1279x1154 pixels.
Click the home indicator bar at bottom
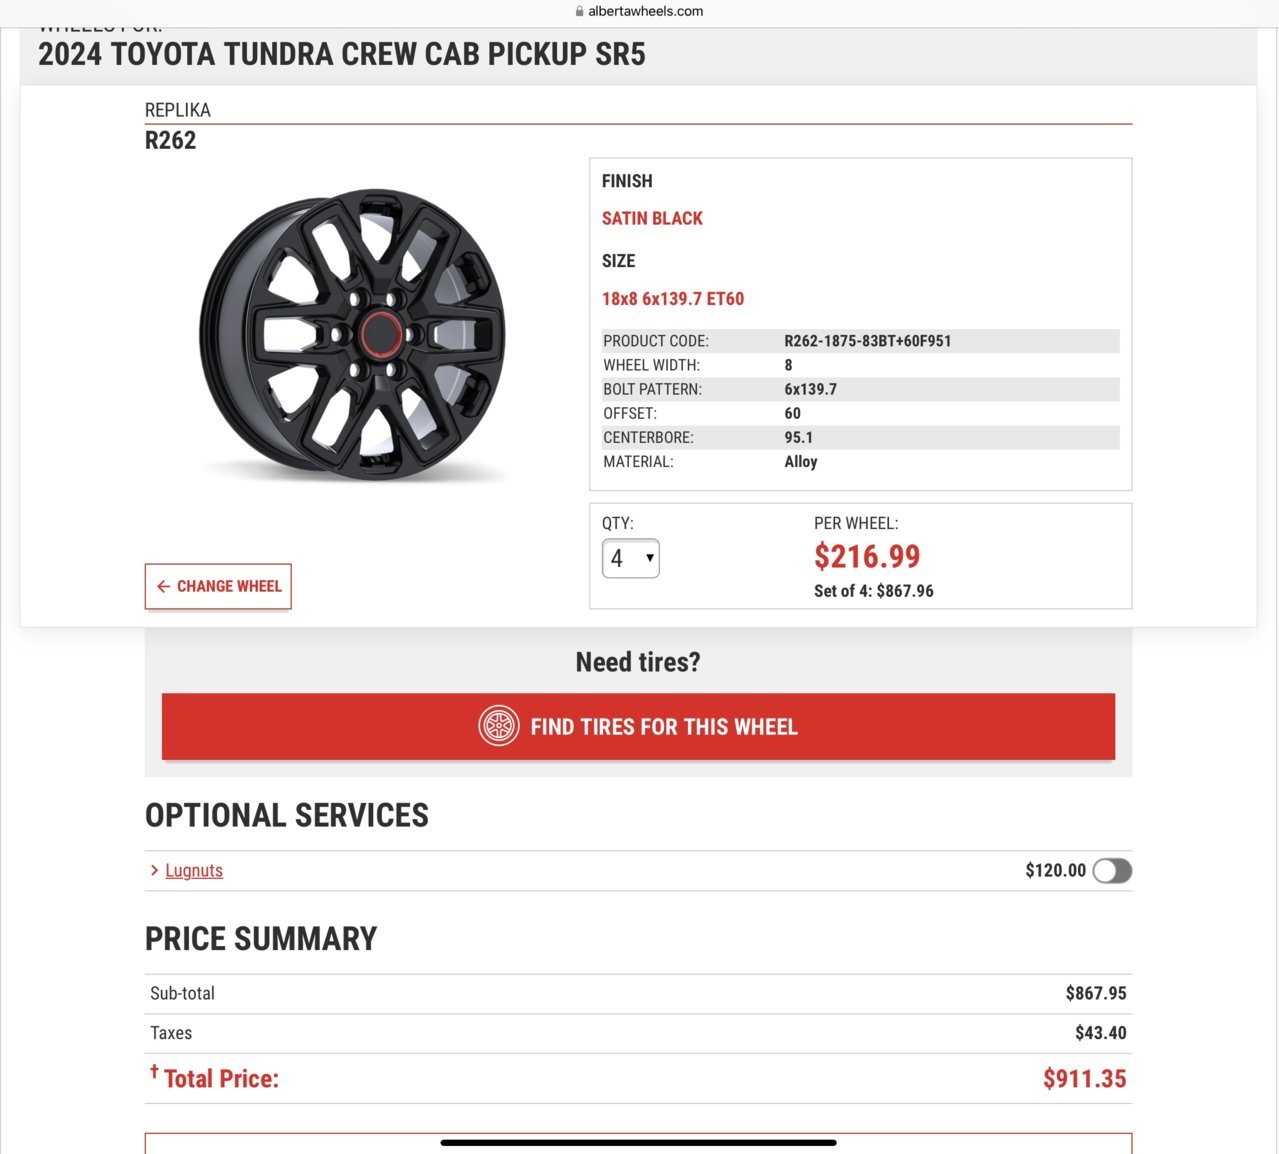(638, 1142)
